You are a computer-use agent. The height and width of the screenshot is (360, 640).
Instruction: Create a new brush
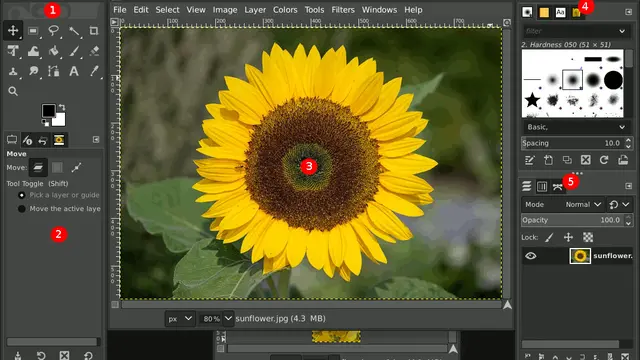(548, 160)
